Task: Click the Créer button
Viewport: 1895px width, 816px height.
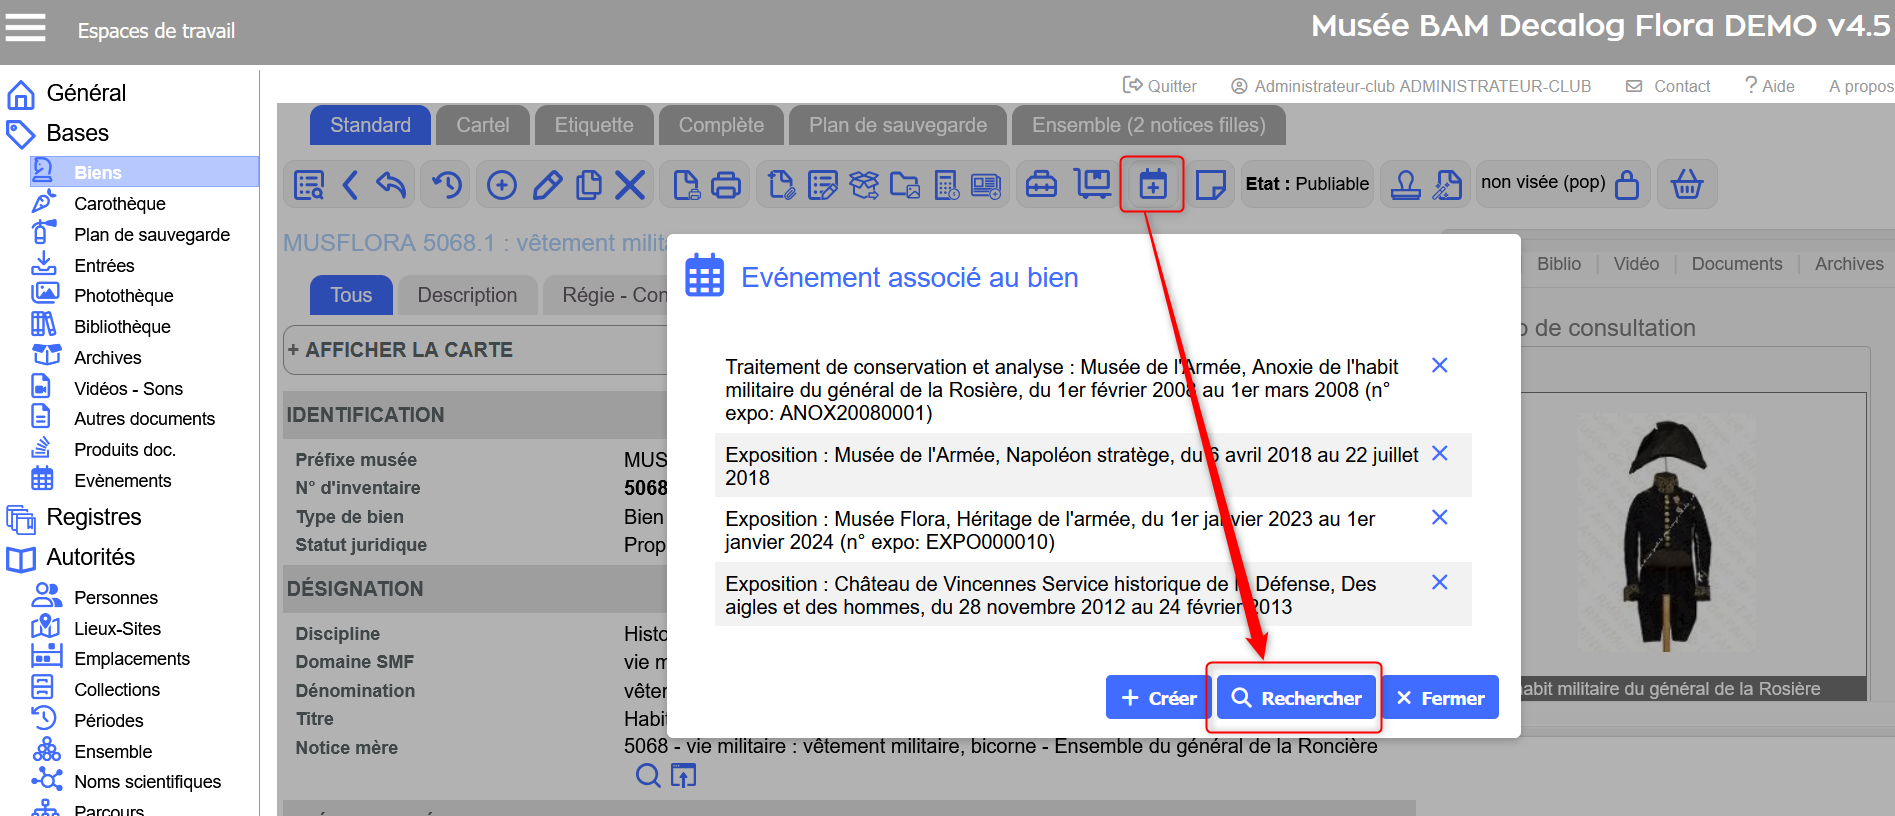Action: 1158,698
